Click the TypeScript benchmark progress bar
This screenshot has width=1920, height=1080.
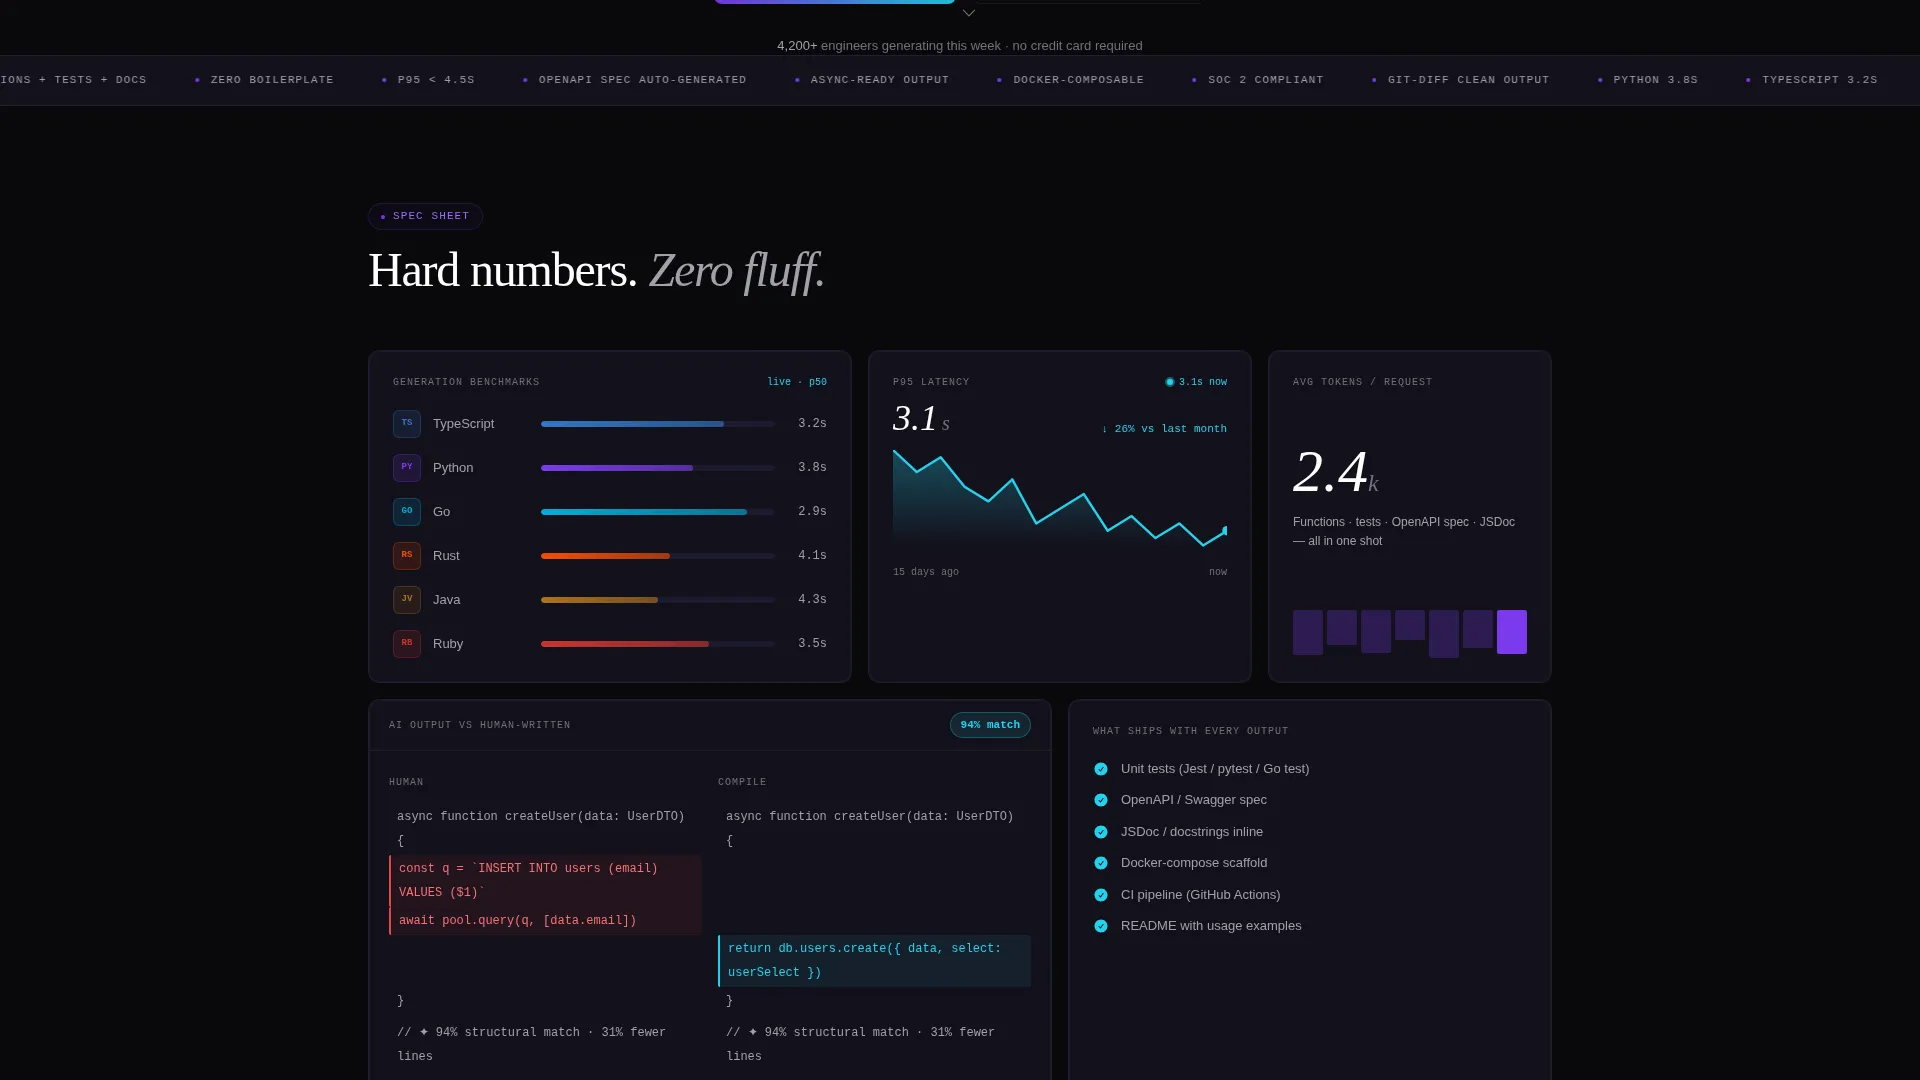click(x=658, y=424)
